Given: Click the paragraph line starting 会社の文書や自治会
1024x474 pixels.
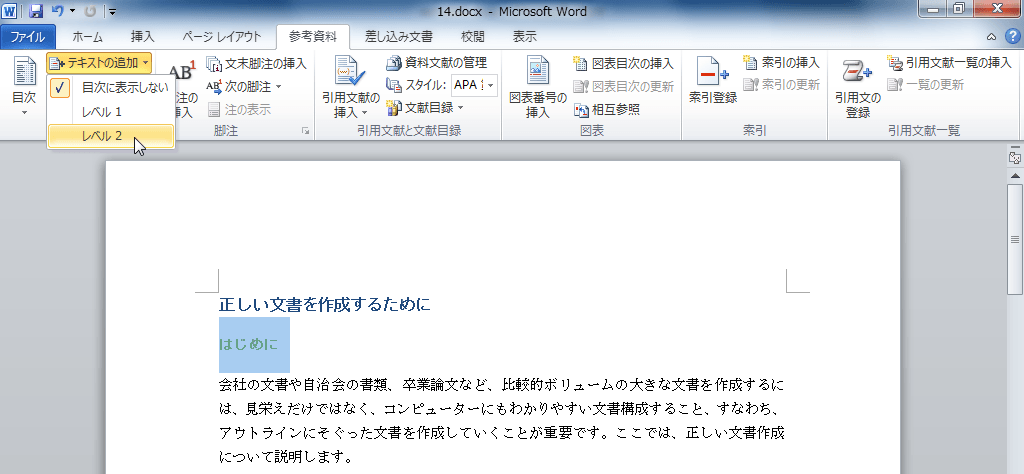Looking at the screenshot, I should [502, 385].
